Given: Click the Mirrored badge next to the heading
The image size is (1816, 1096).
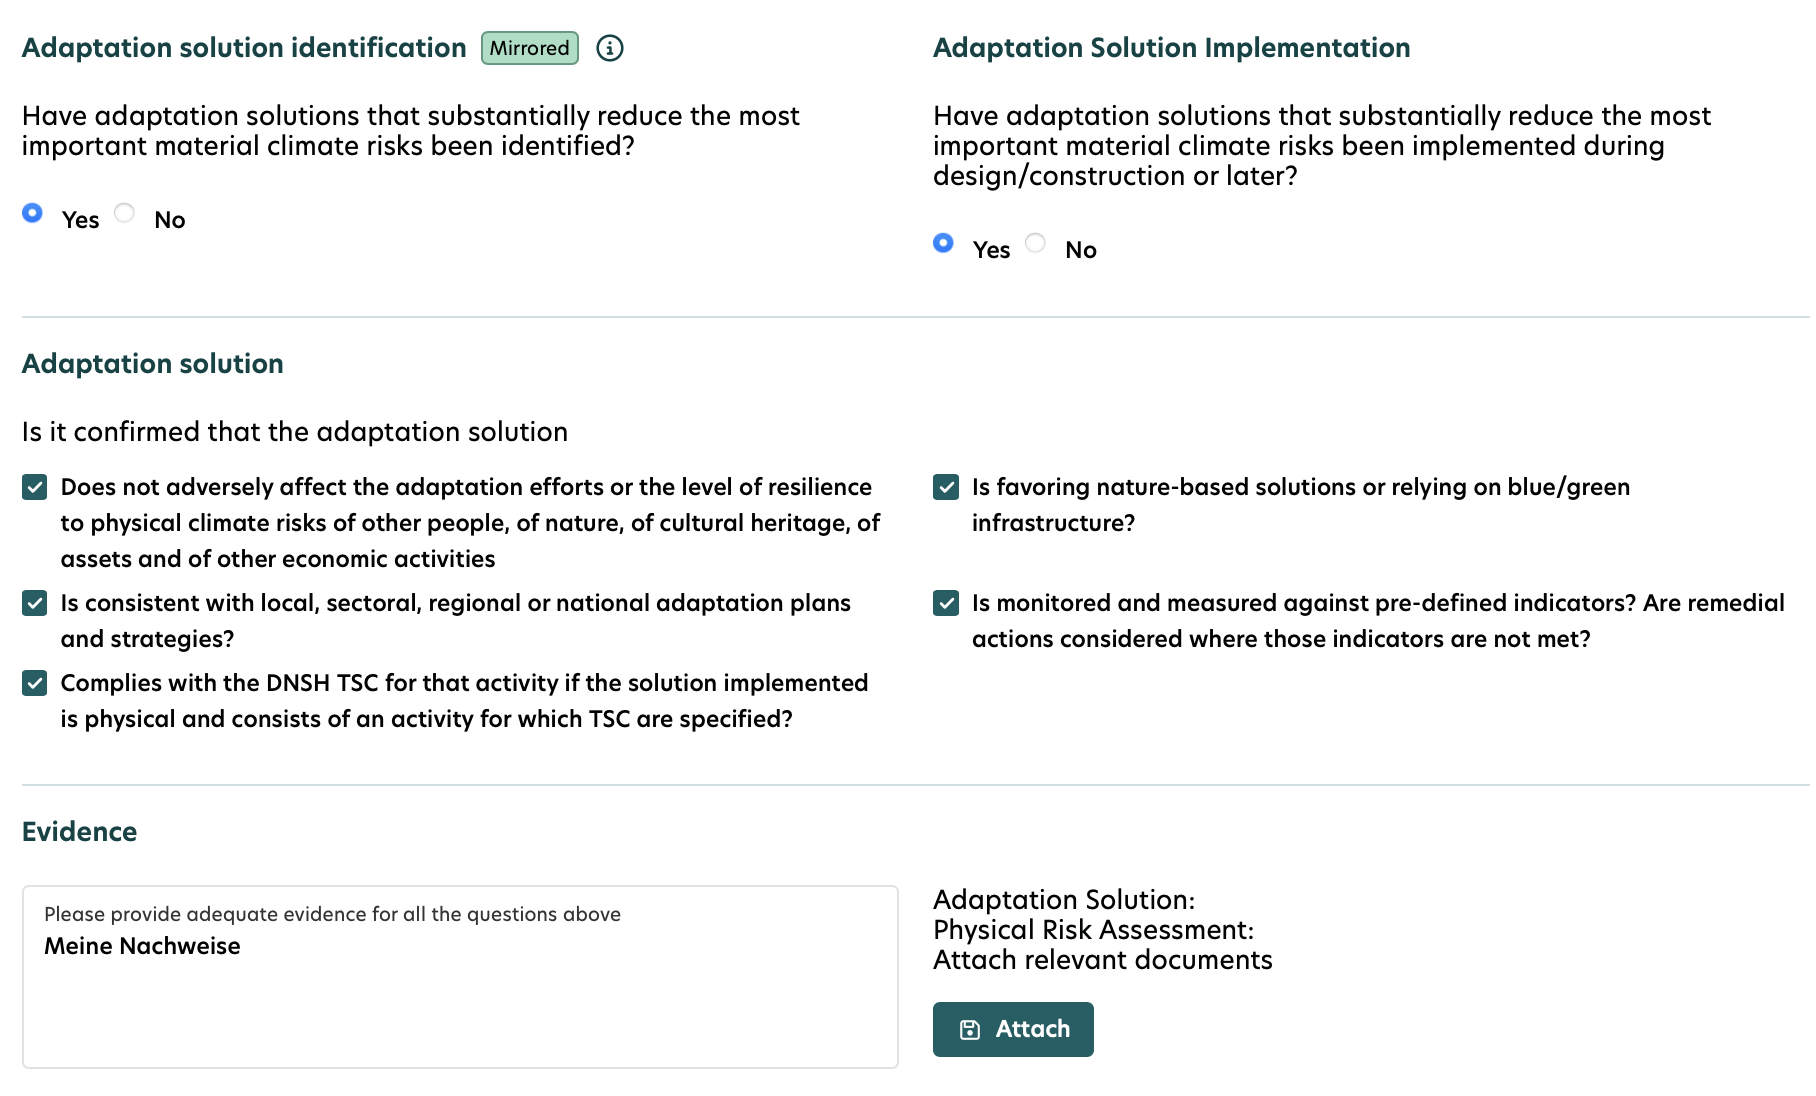Looking at the screenshot, I should coord(529,47).
